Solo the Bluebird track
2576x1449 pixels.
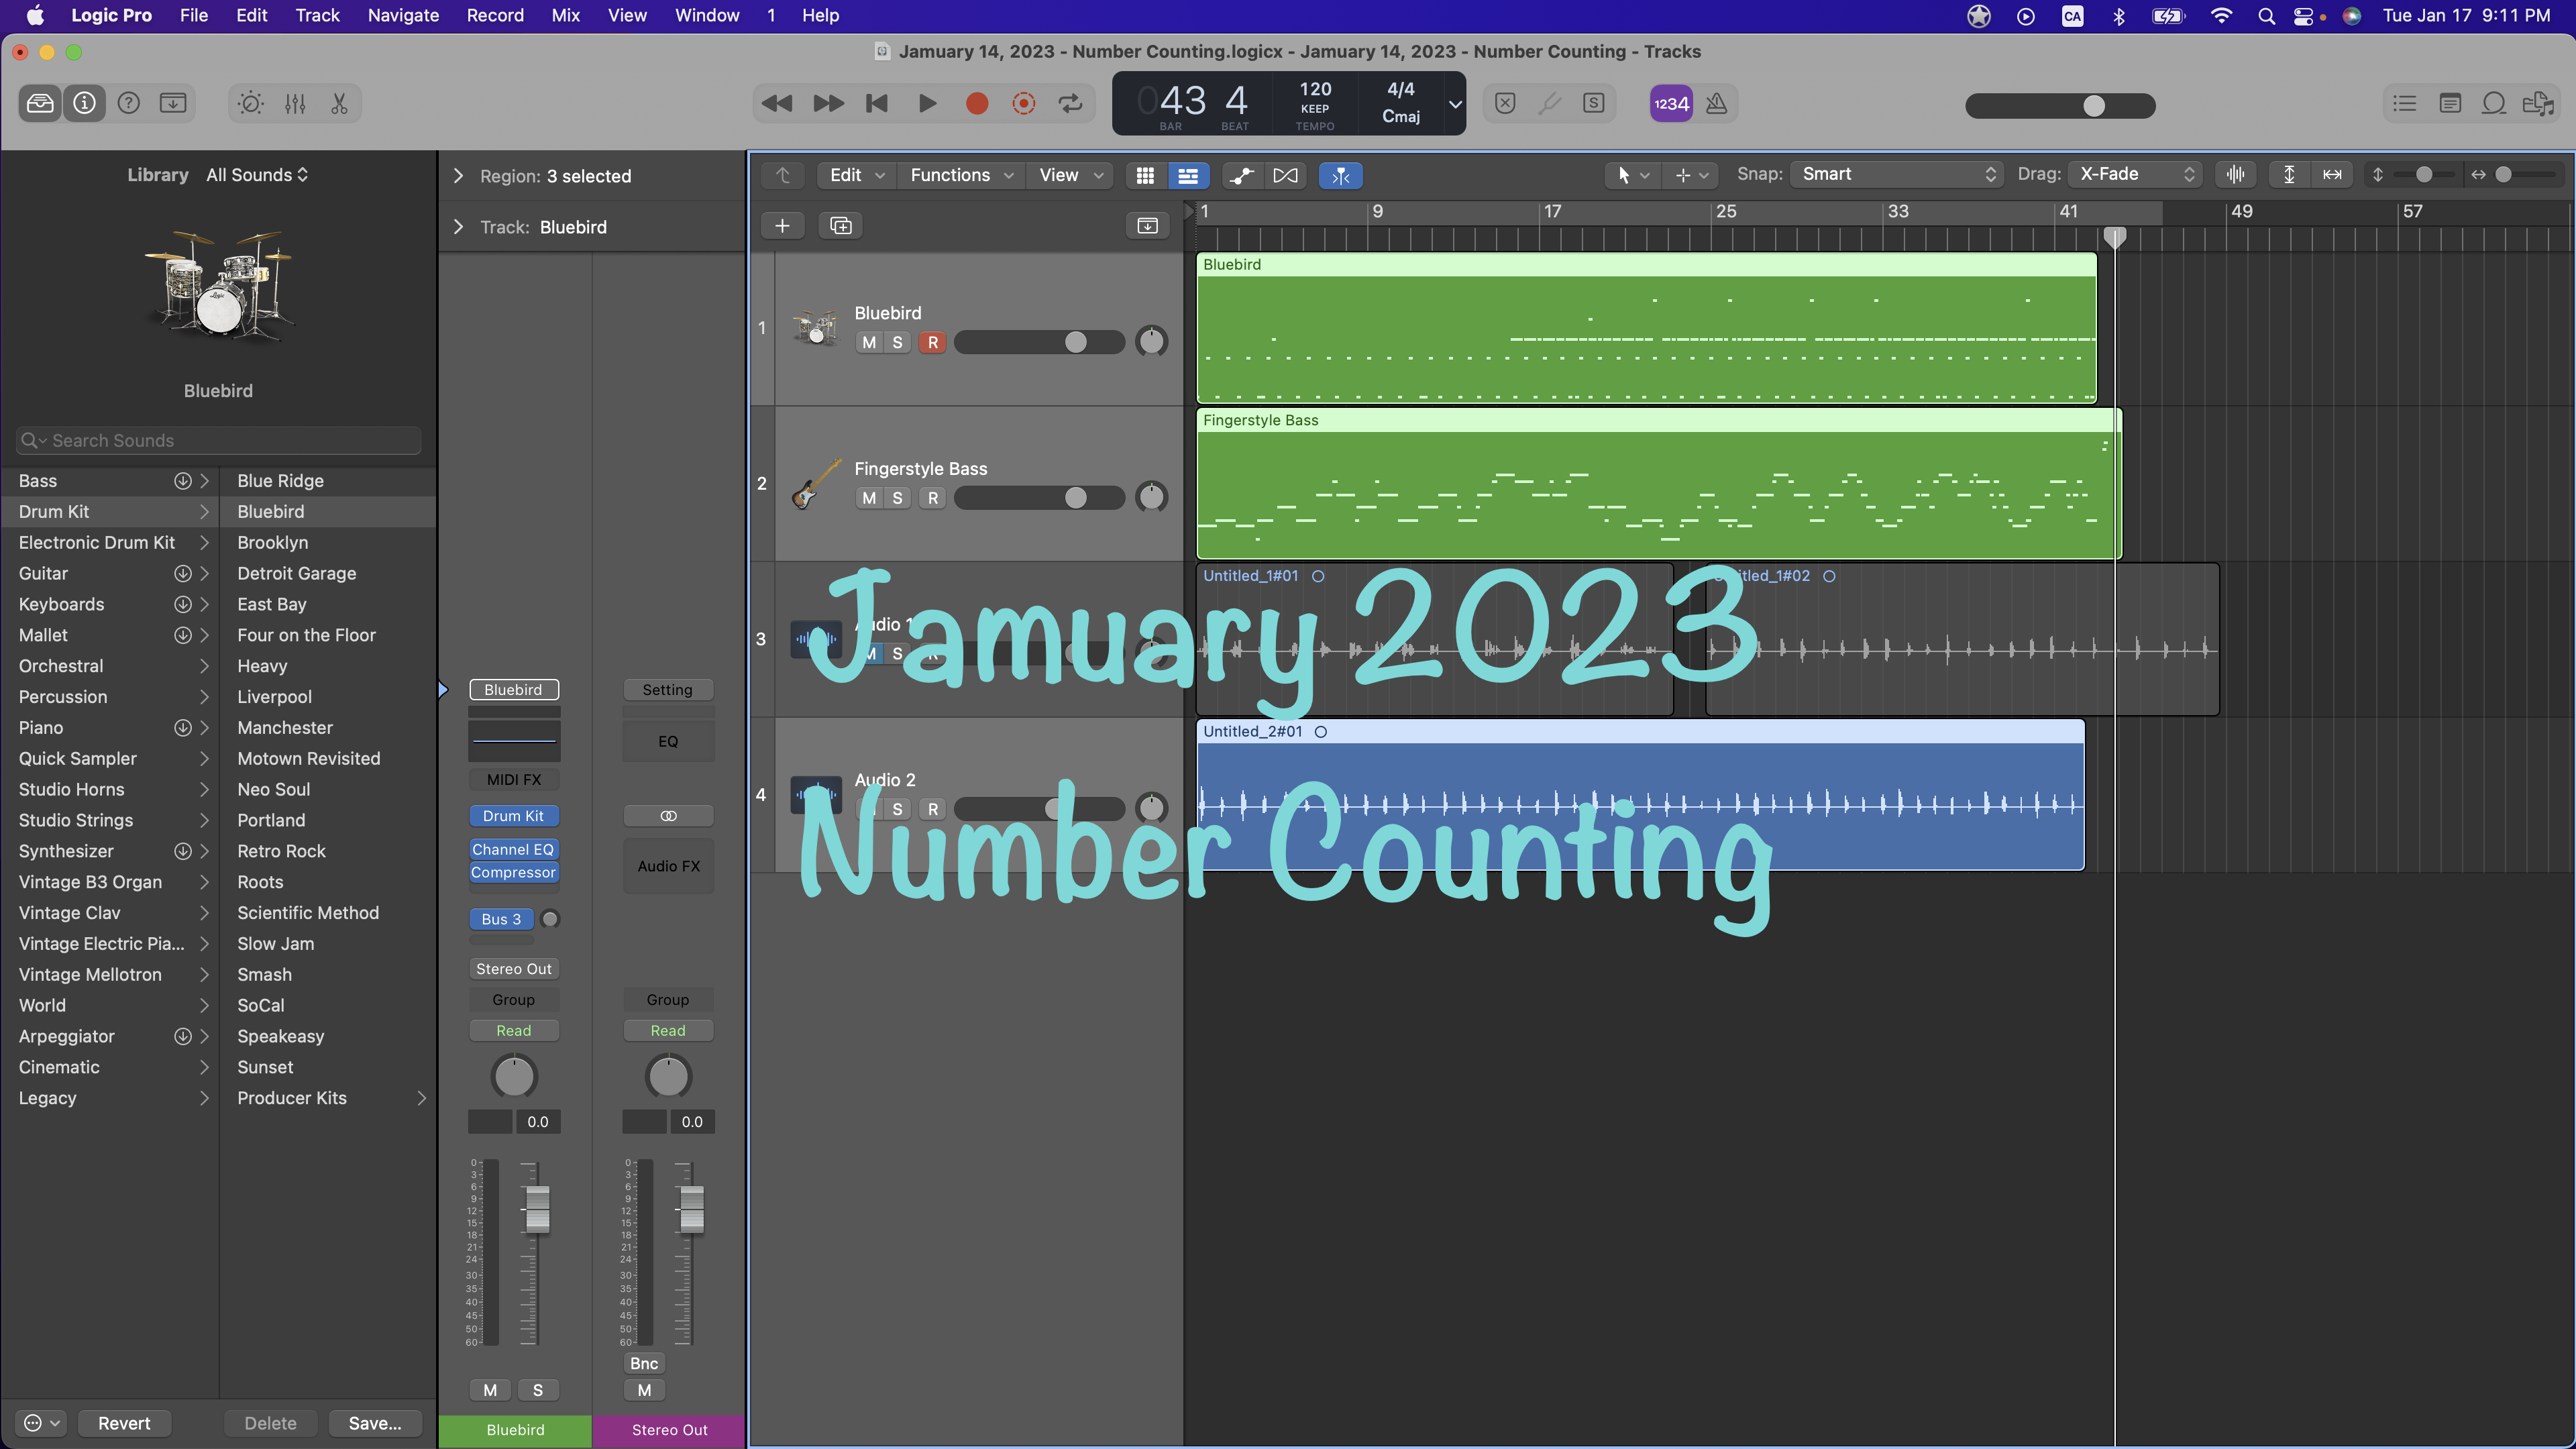pos(897,342)
